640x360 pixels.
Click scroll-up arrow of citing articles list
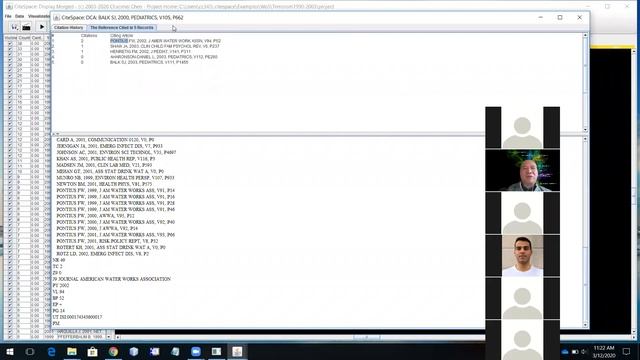[585, 36]
